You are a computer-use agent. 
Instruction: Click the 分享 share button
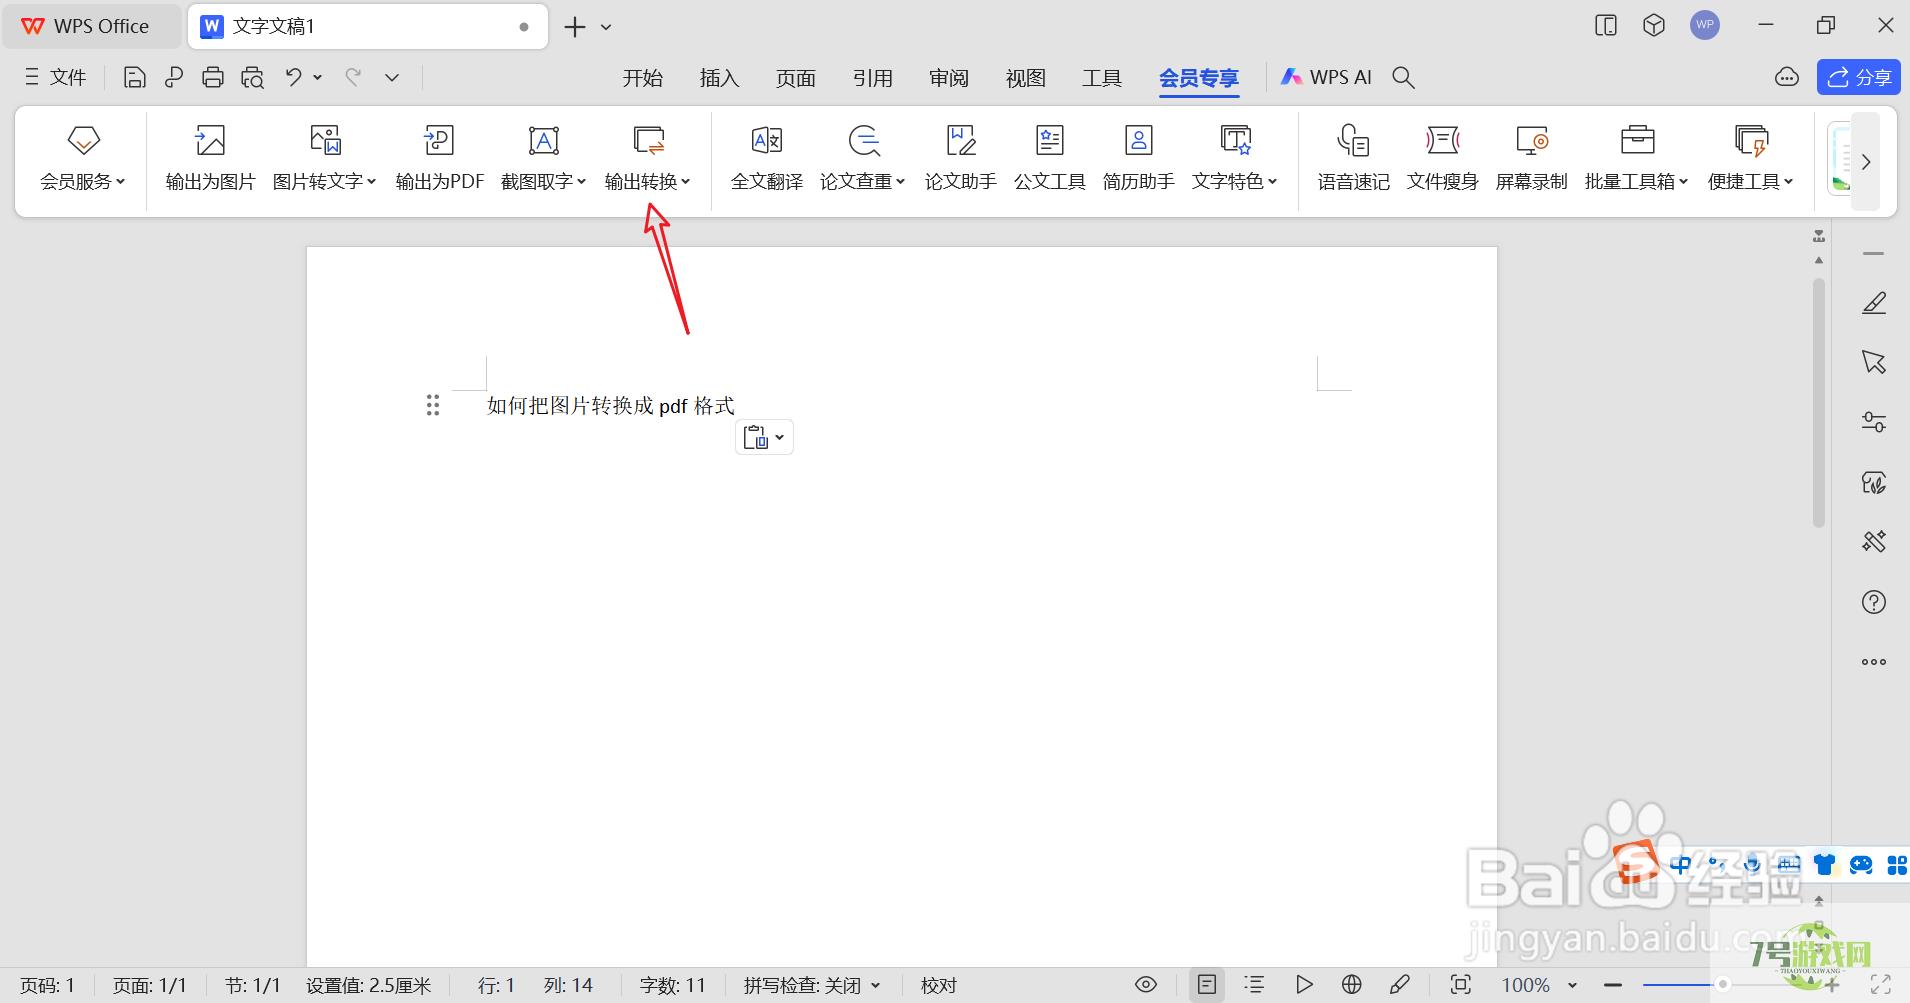pyautogui.click(x=1859, y=77)
